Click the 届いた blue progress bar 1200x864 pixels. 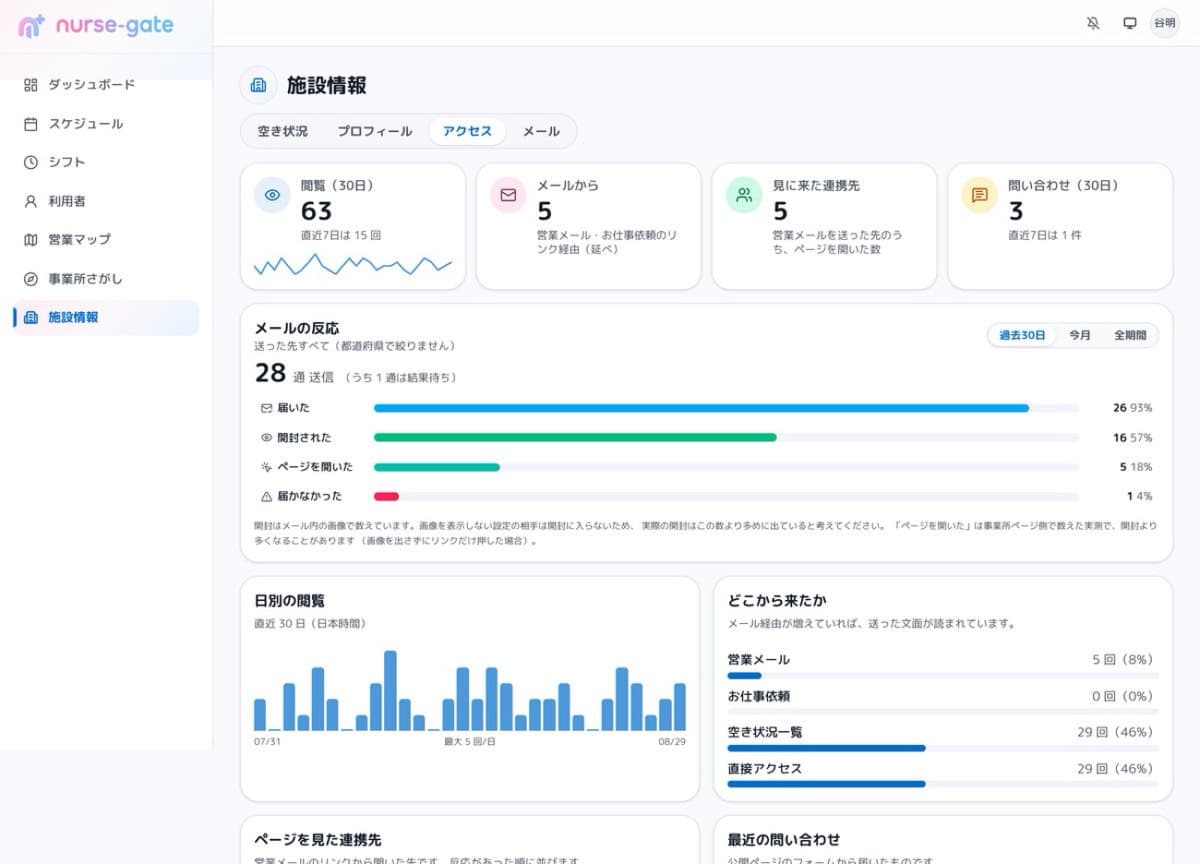[x=701, y=408]
